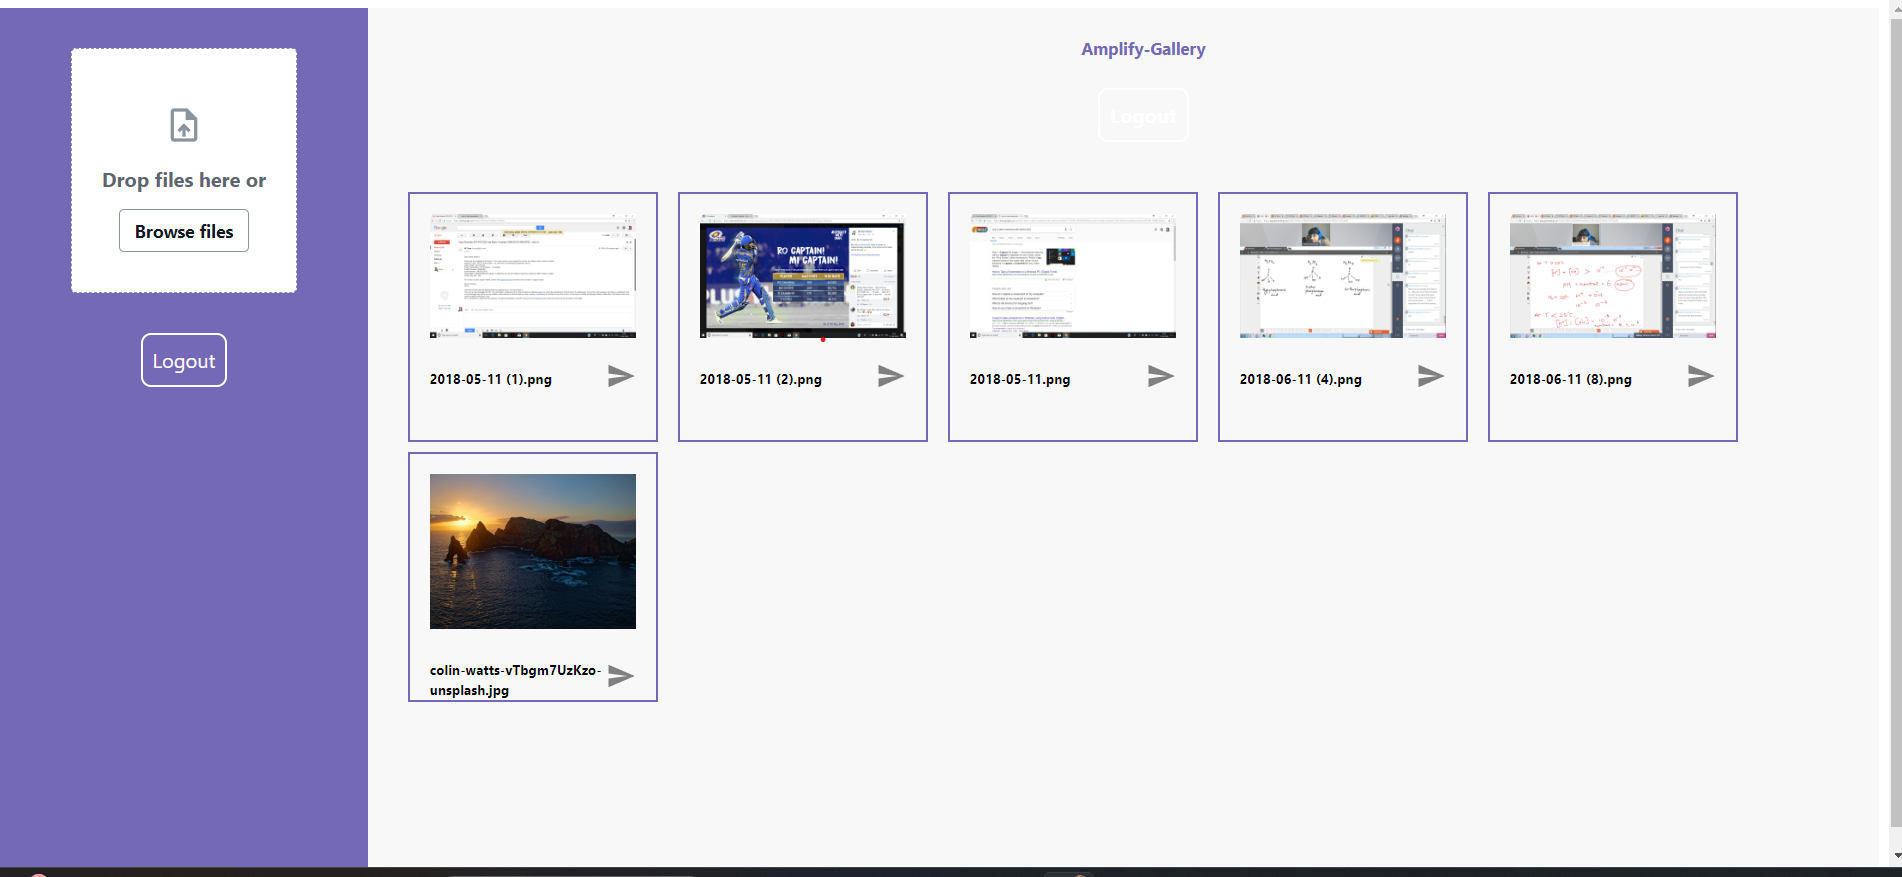The width and height of the screenshot is (1902, 877).
Task: Open cricket captain thumbnail 2018-05-11 (2).png
Action: pyautogui.click(x=803, y=276)
